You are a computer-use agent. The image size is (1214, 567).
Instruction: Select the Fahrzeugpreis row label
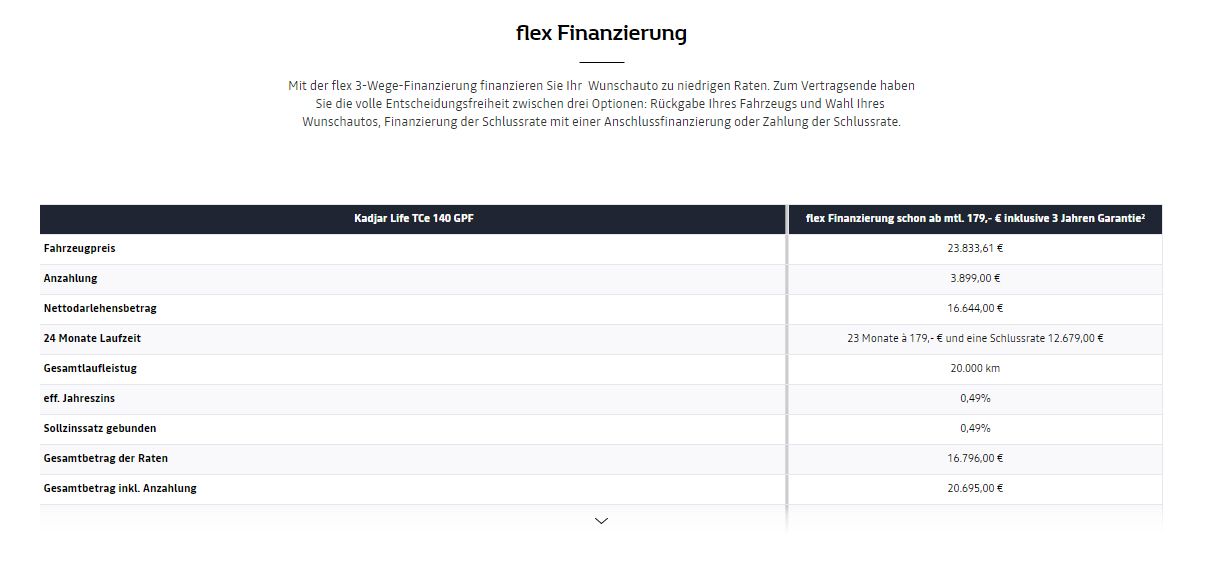[73, 248]
